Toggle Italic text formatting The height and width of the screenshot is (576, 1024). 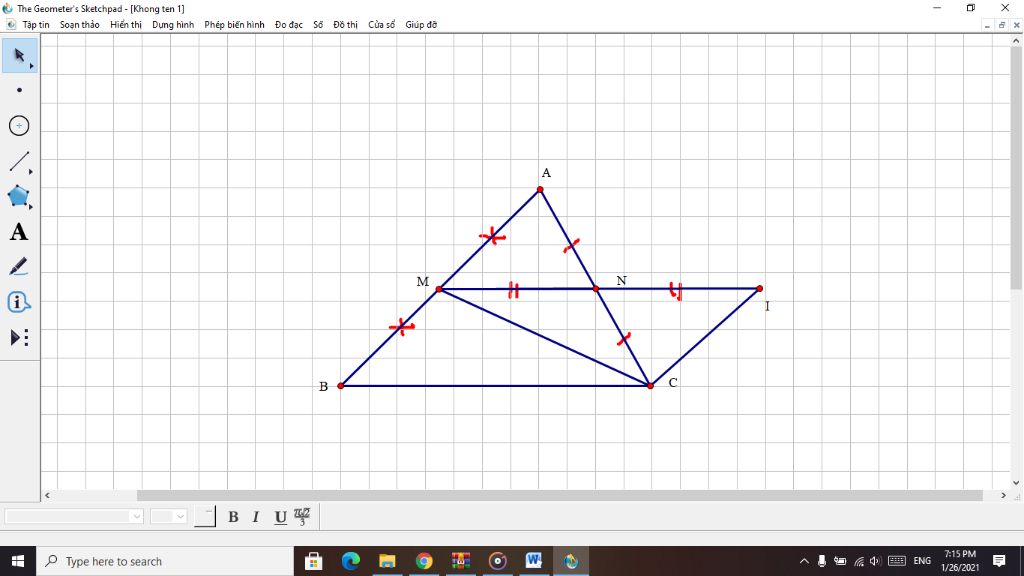point(256,517)
